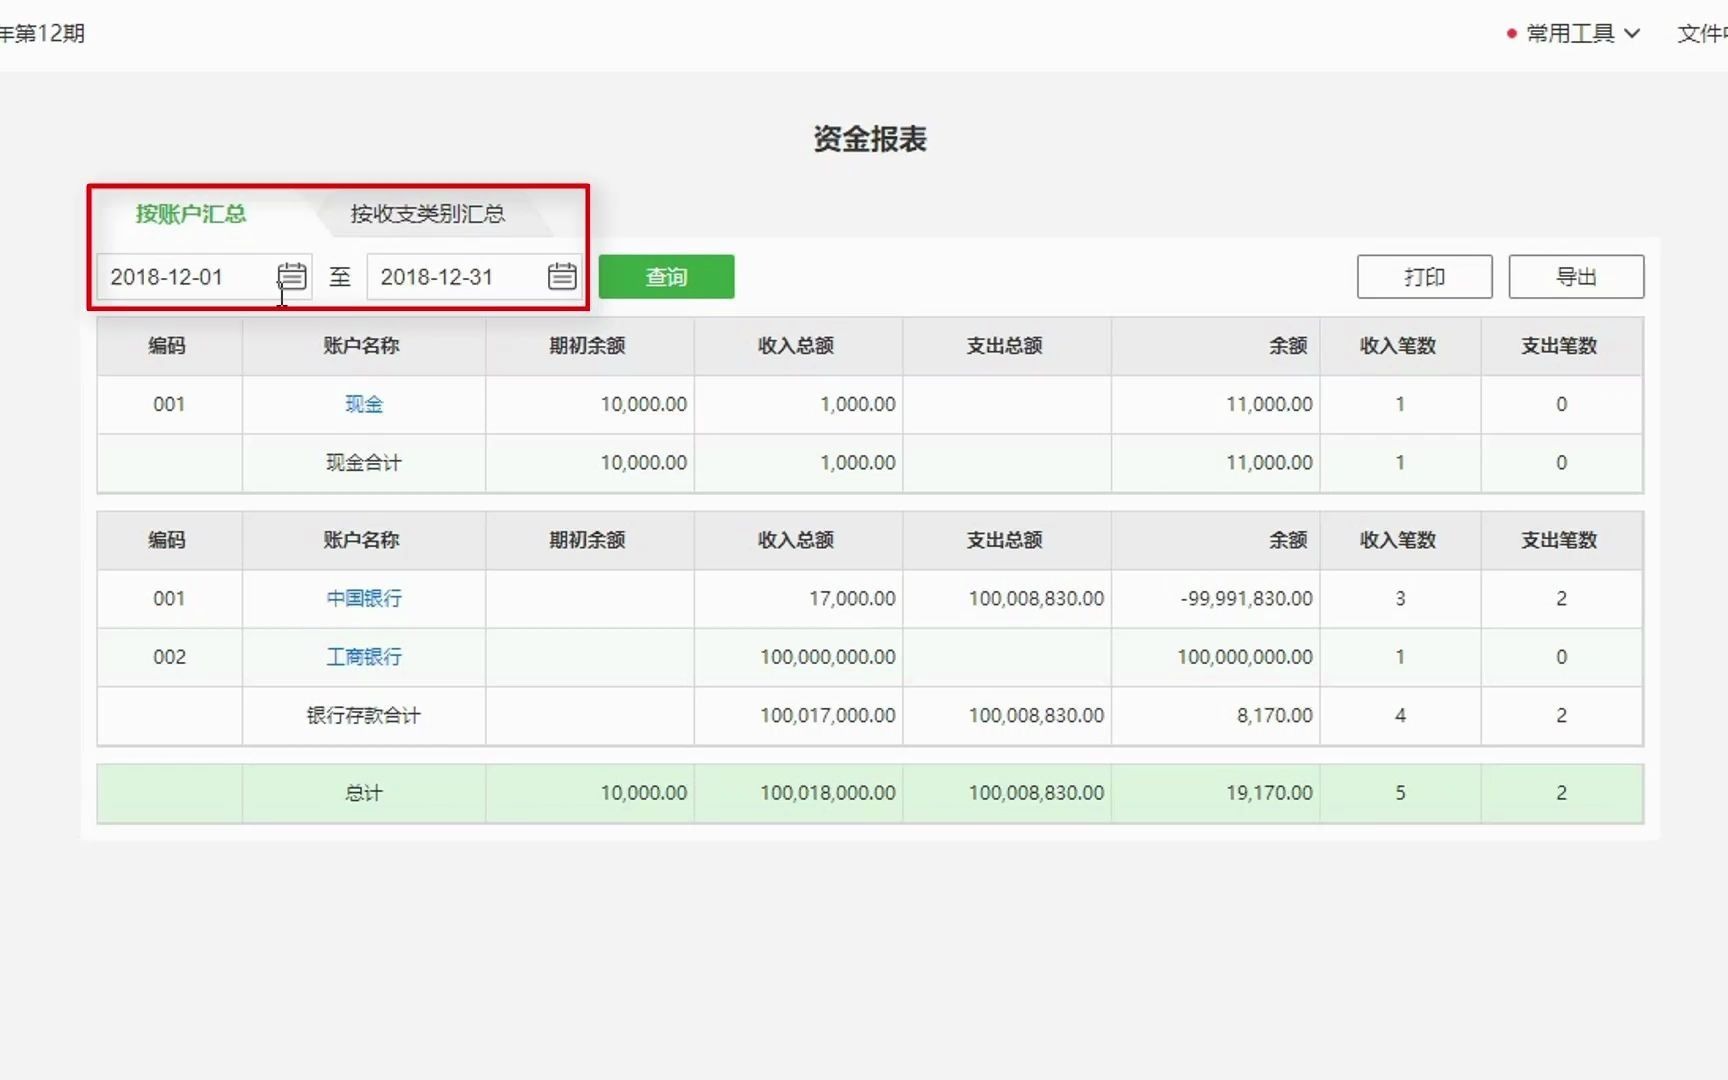The image size is (1728, 1080).
Task: Open the 常用工具 dropdown menu
Action: 1582,33
